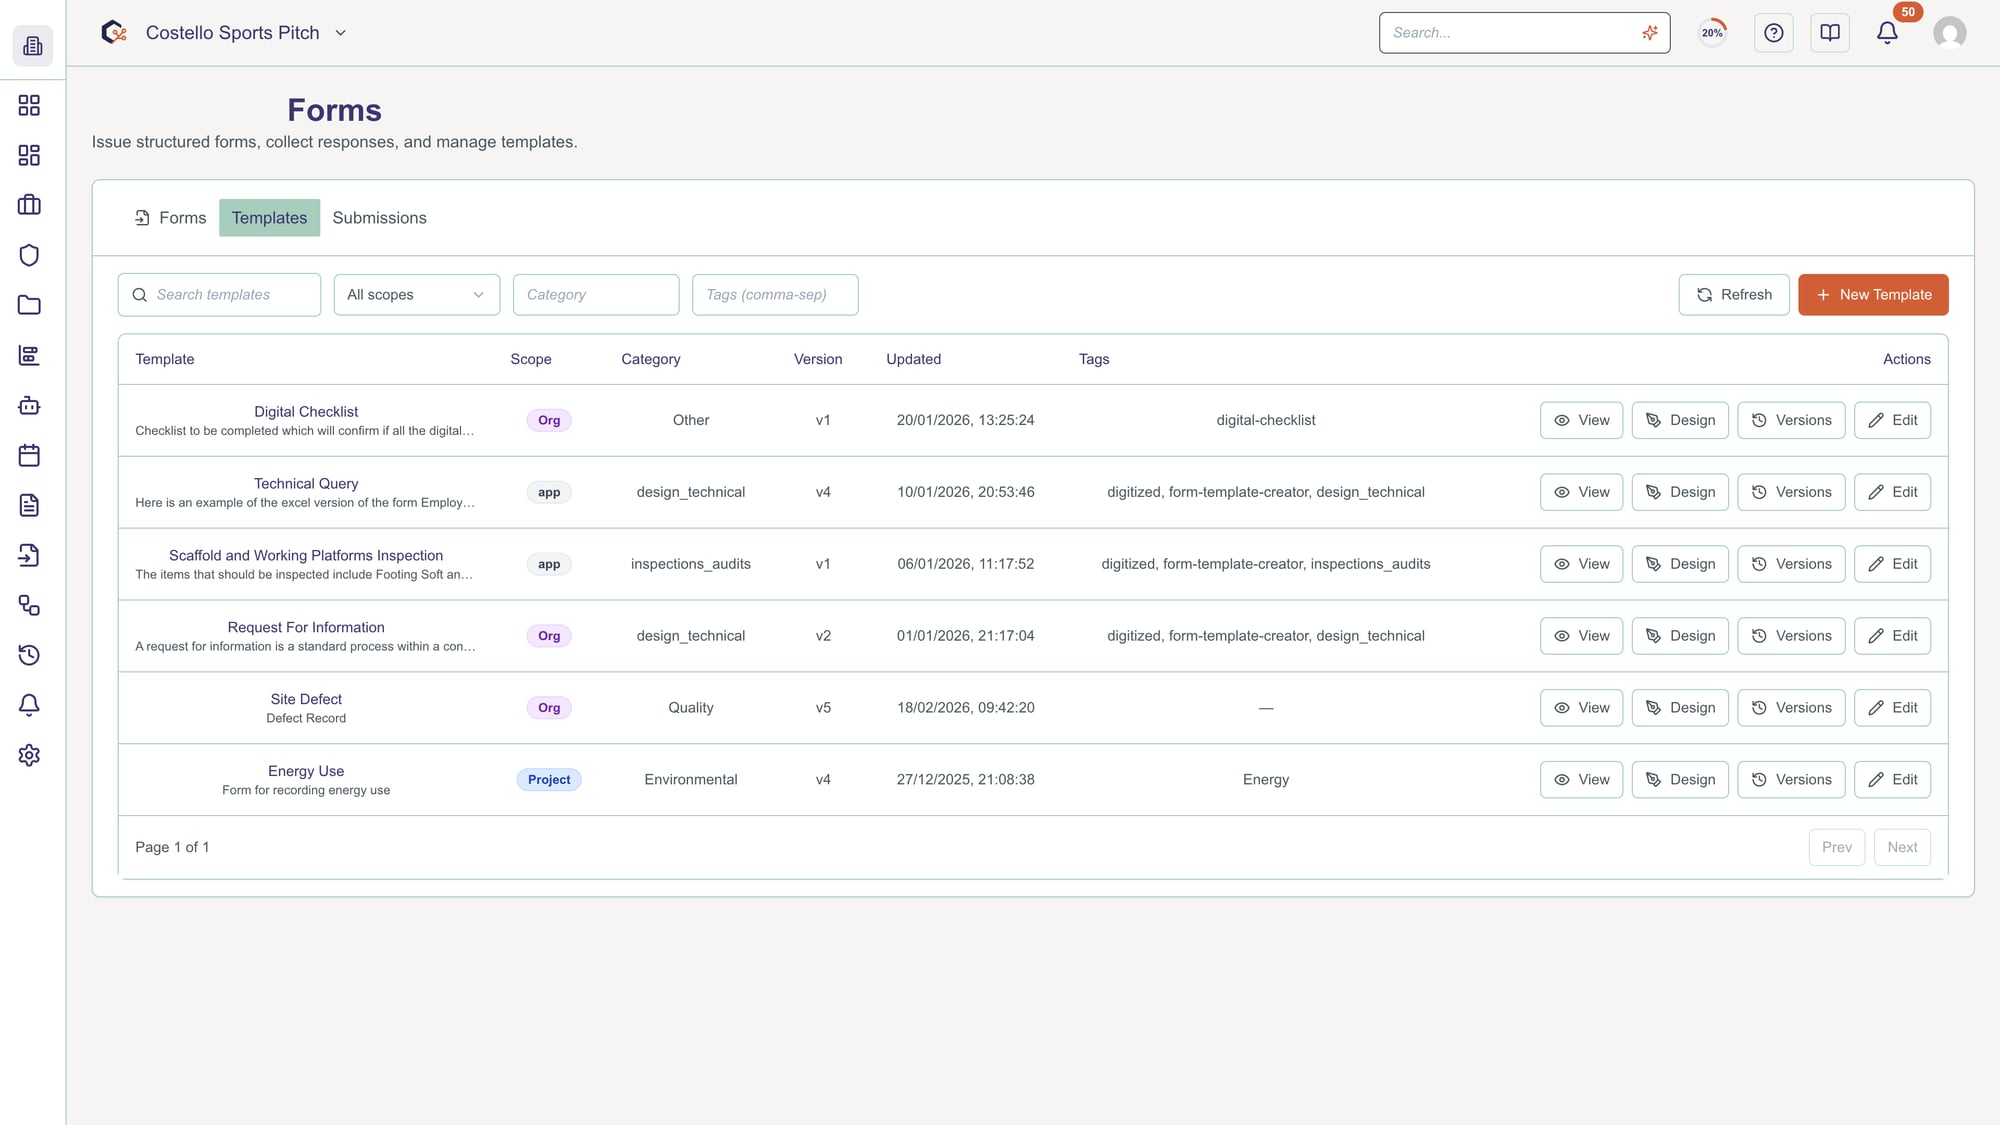Open the history clock icon in sidebar
Image resolution: width=2000 pixels, height=1125 pixels.
click(28, 655)
